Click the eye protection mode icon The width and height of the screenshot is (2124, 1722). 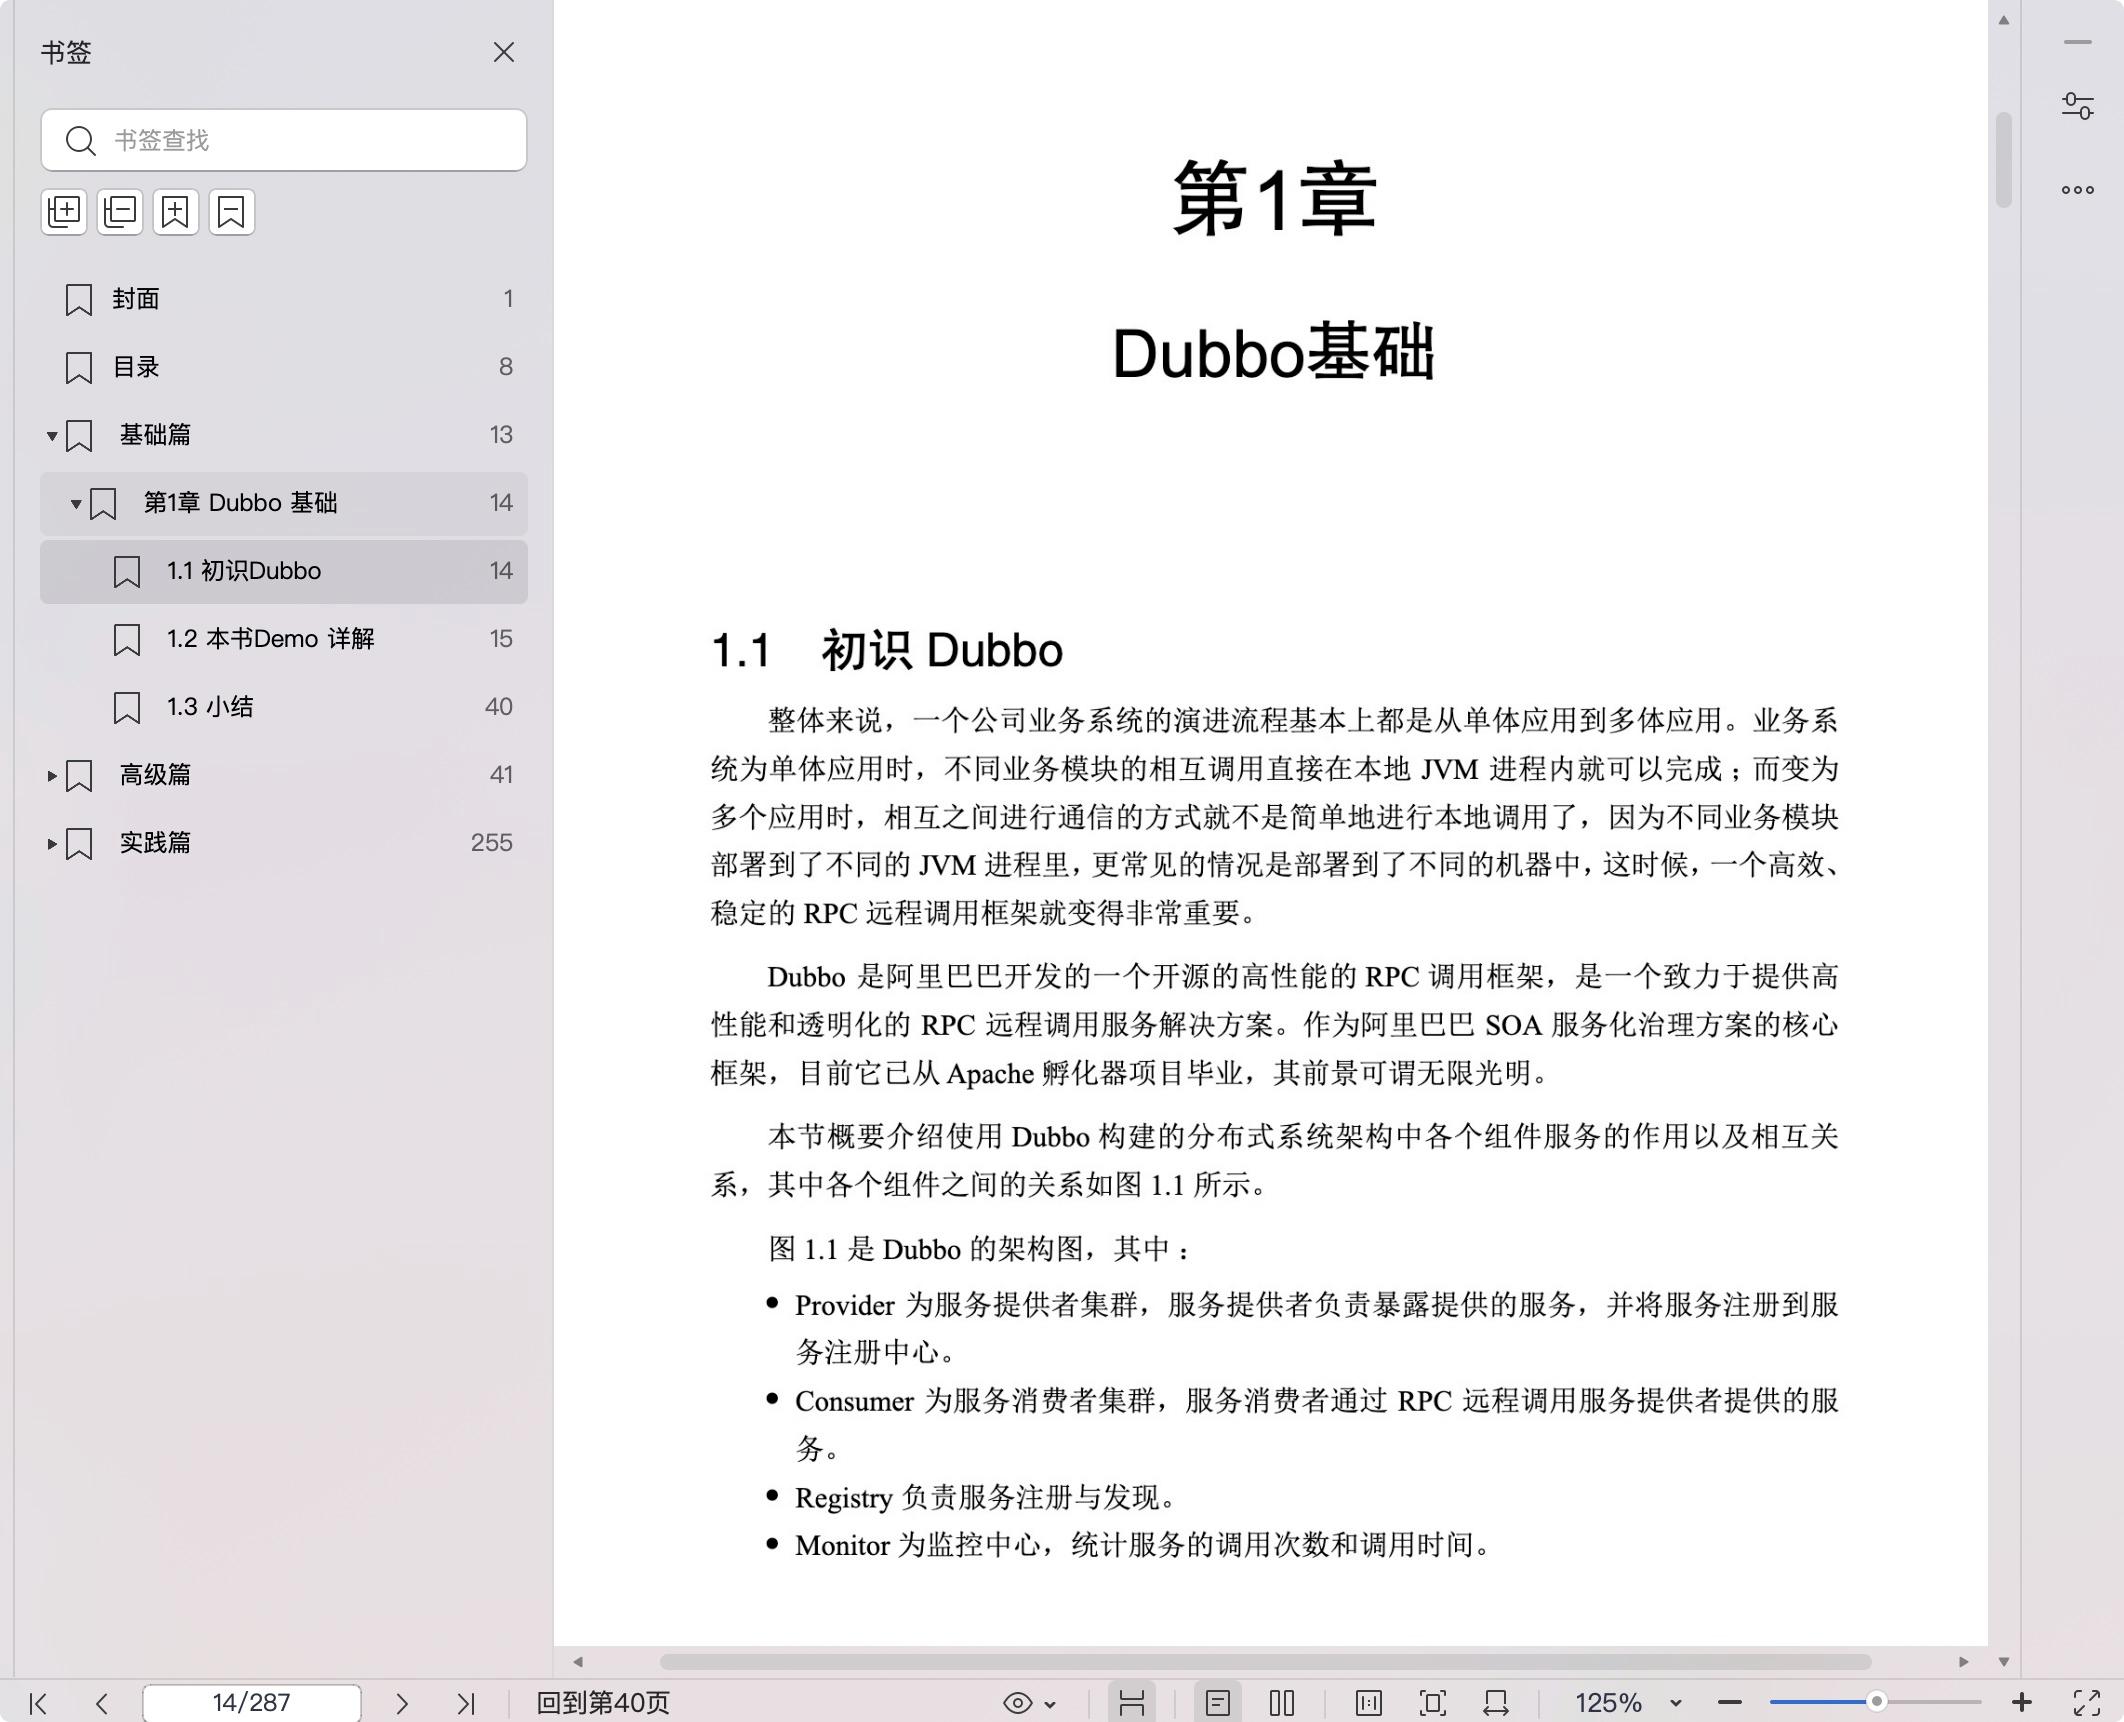coord(1017,1703)
